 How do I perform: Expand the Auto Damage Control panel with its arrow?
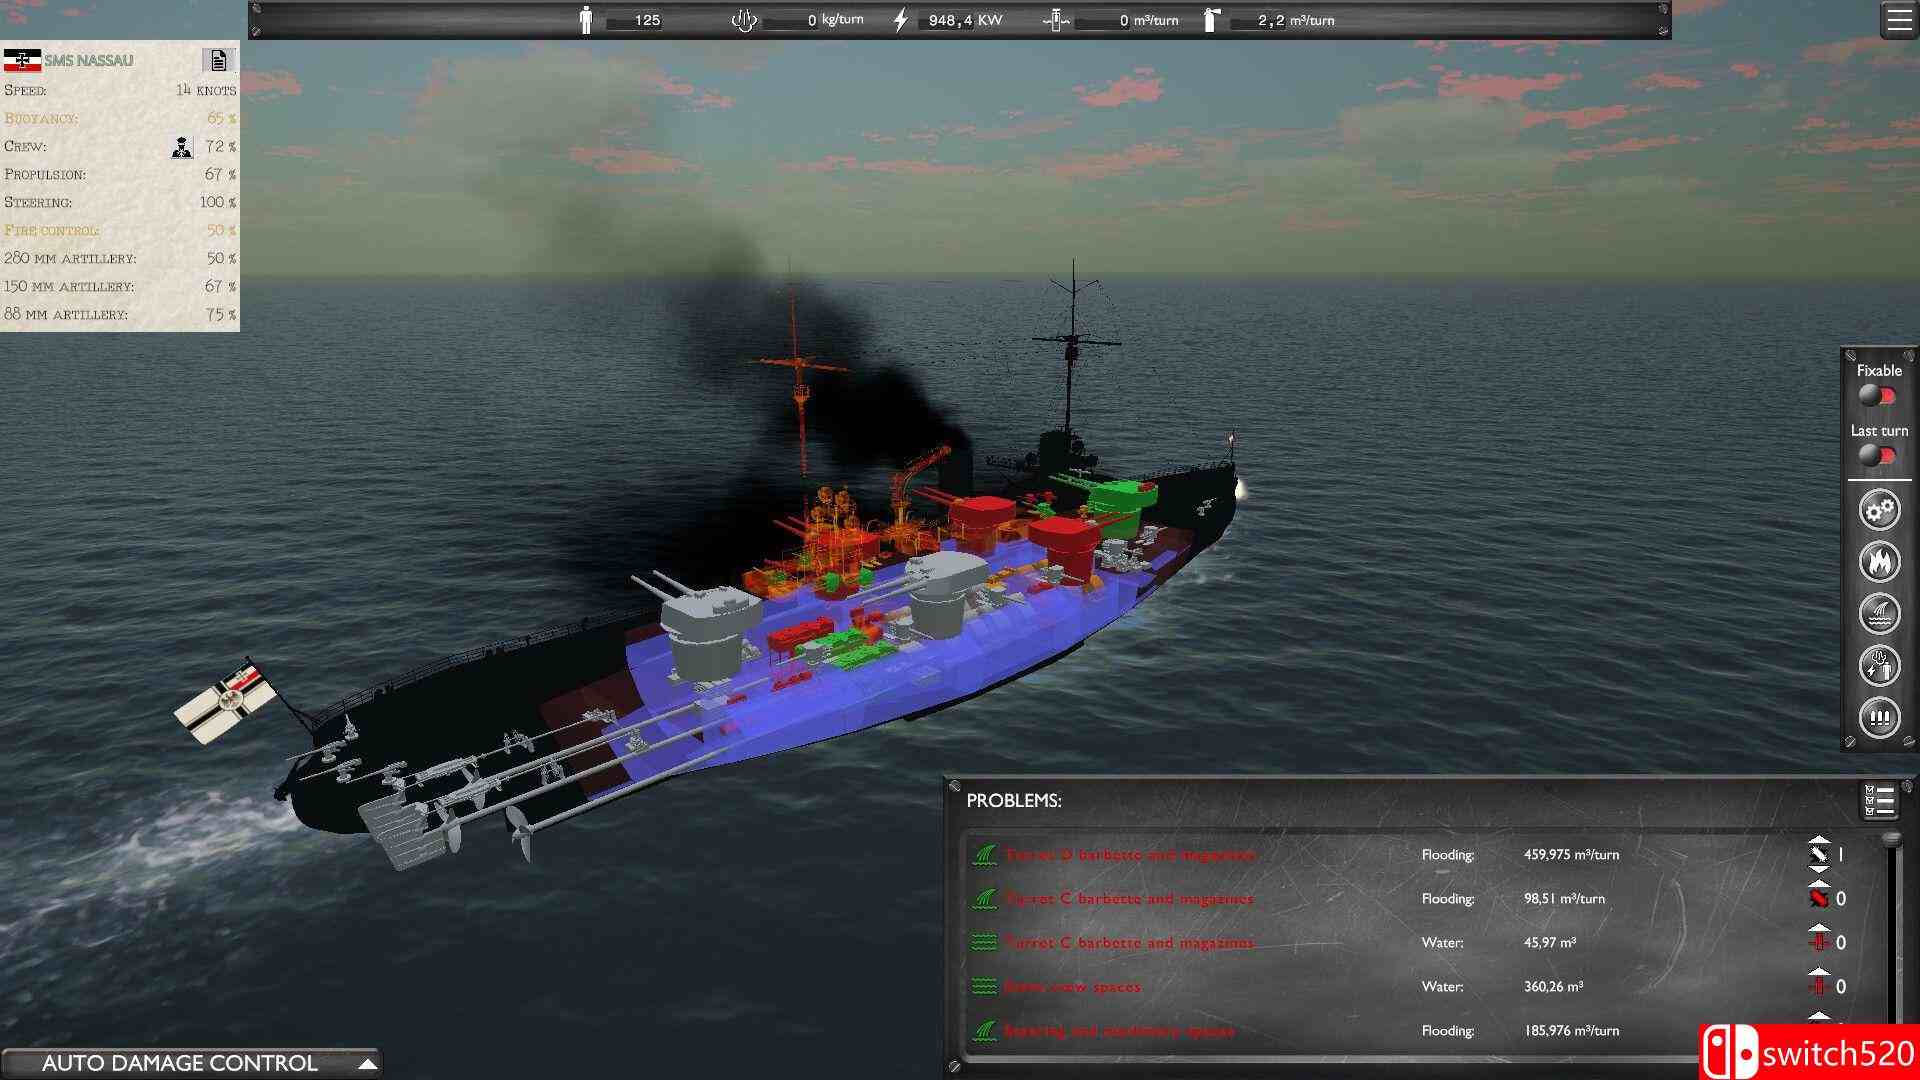click(370, 1063)
